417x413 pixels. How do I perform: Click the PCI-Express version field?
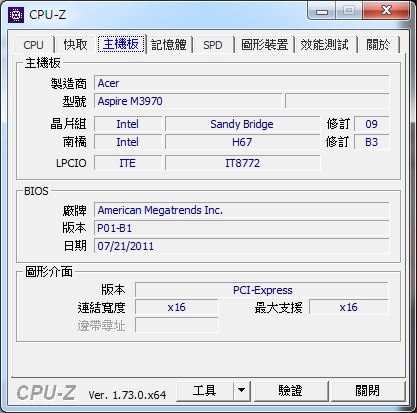(262, 290)
